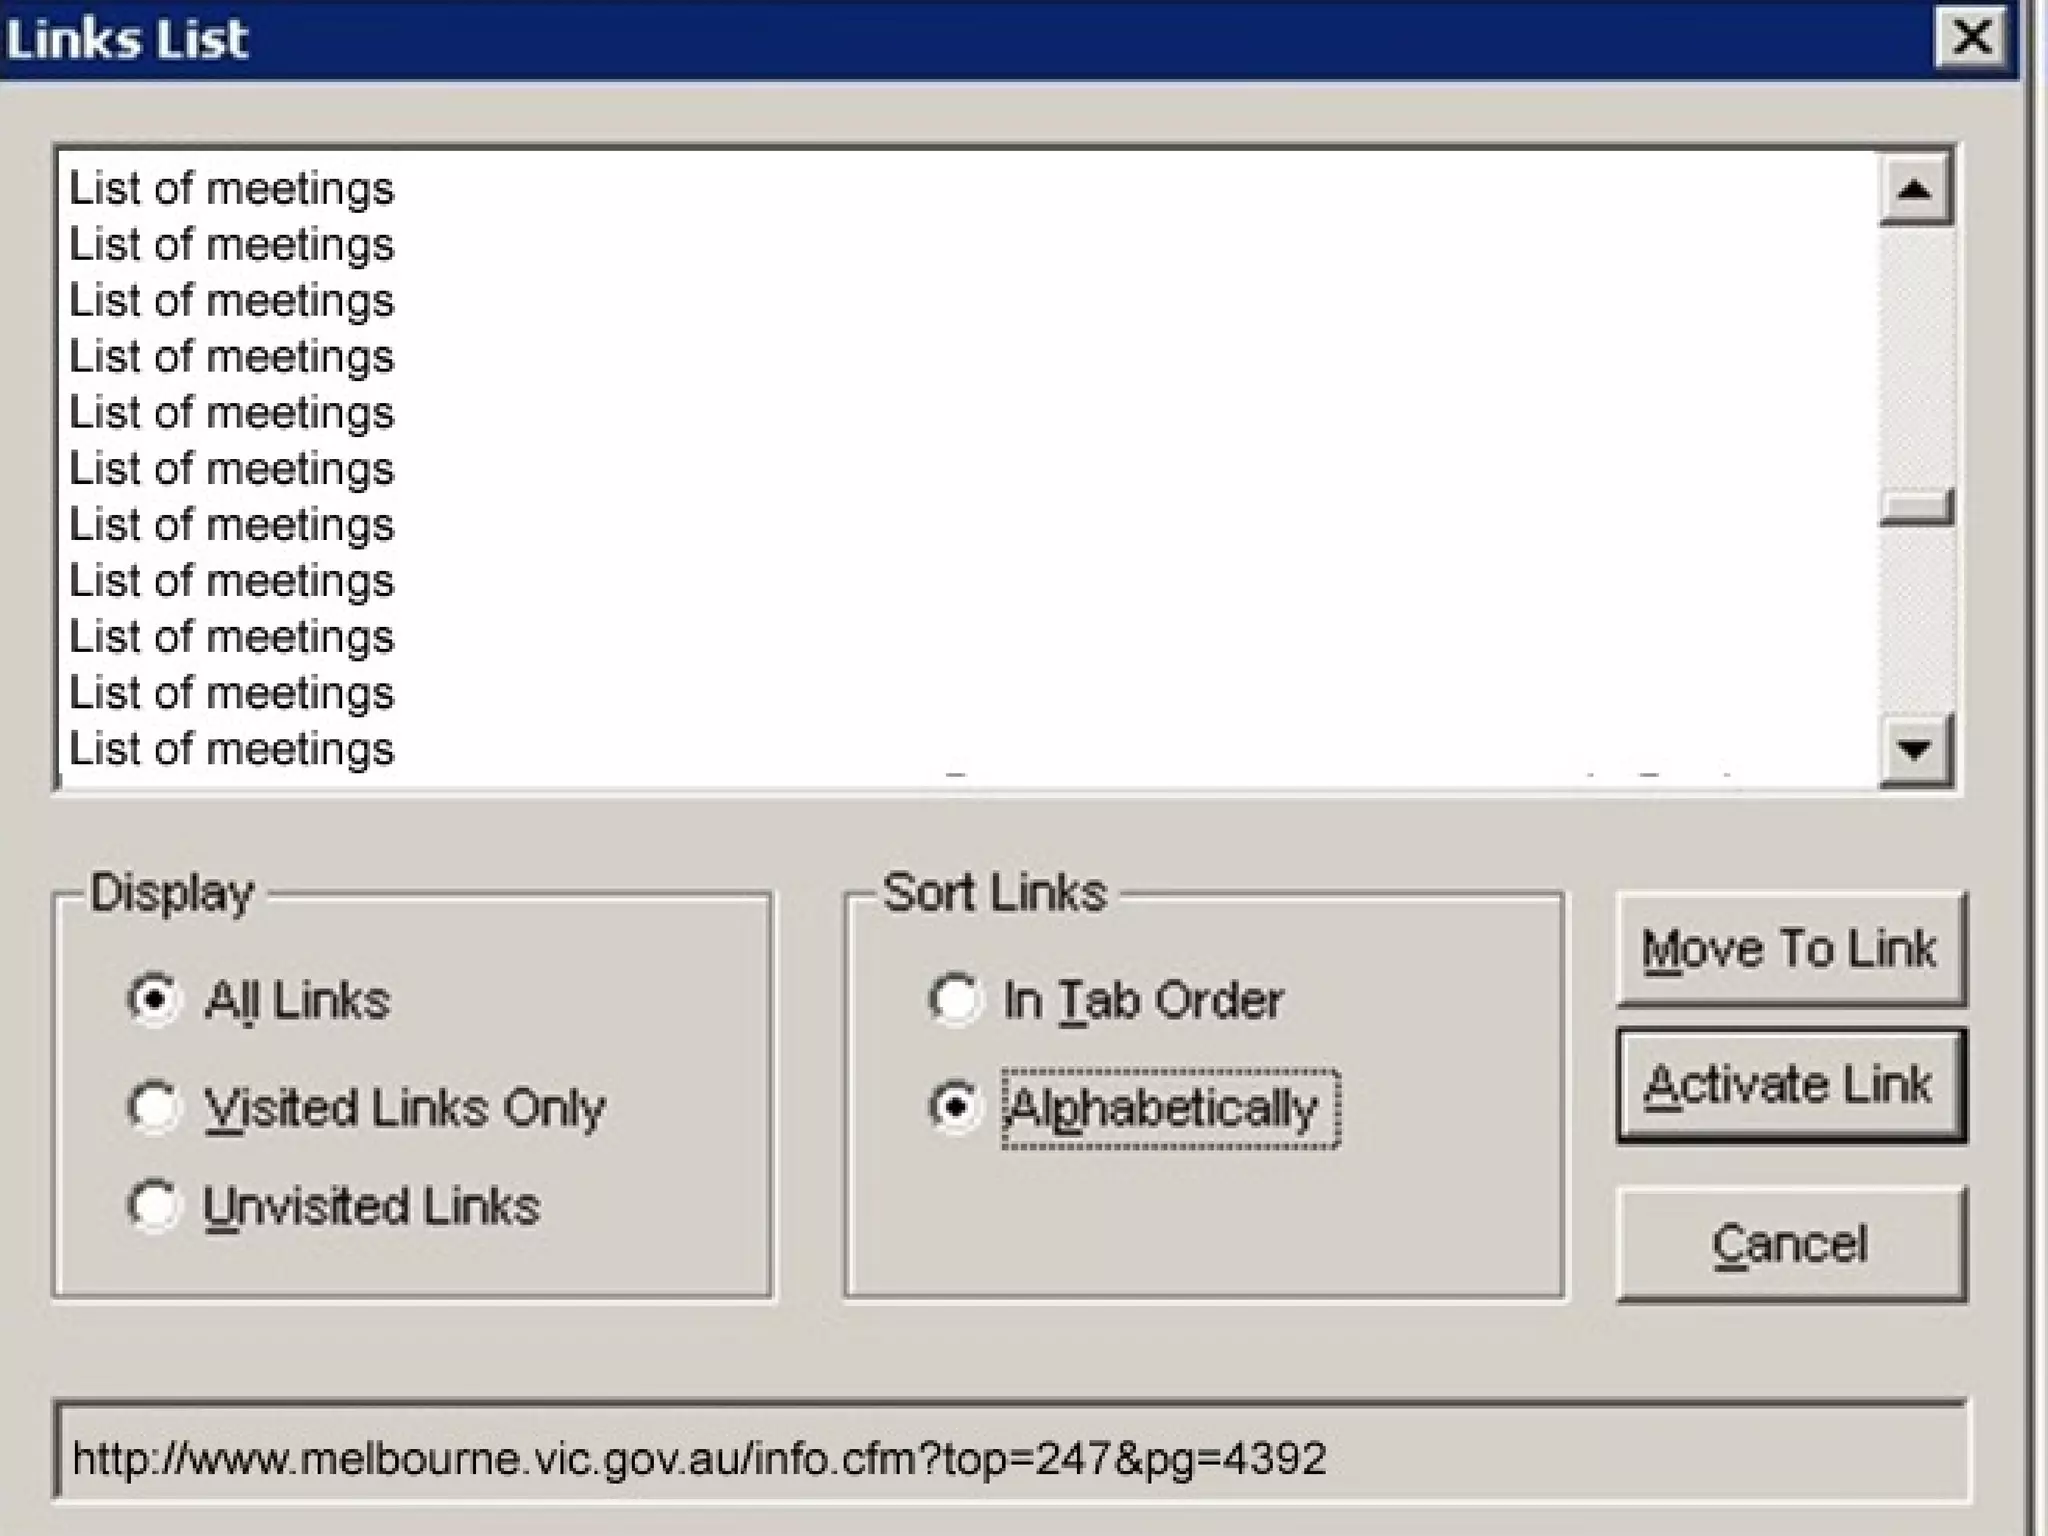
Task: Click scrollbar track below the thumb
Action: [1915, 620]
